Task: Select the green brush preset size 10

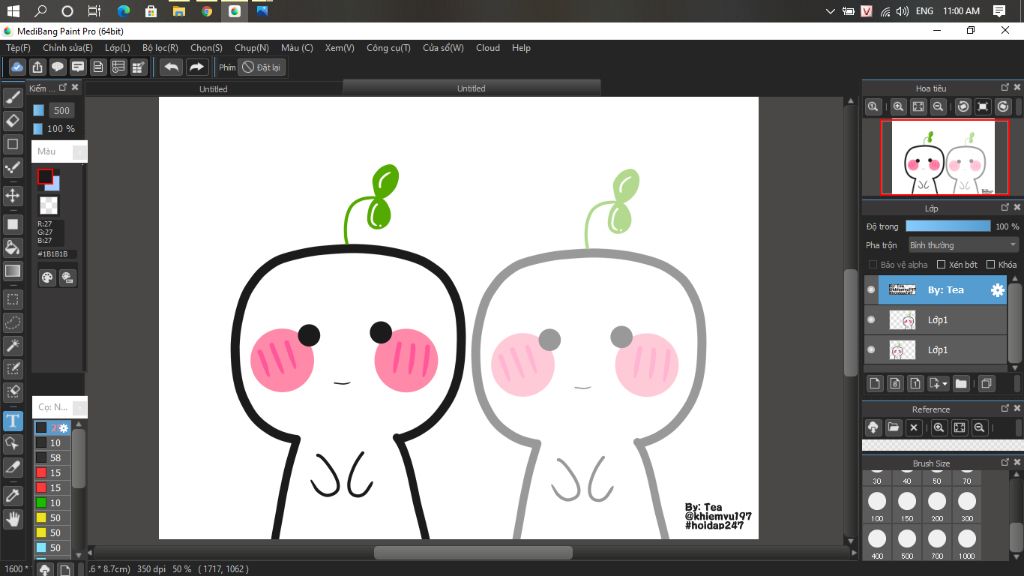Action: [x=52, y=503]
